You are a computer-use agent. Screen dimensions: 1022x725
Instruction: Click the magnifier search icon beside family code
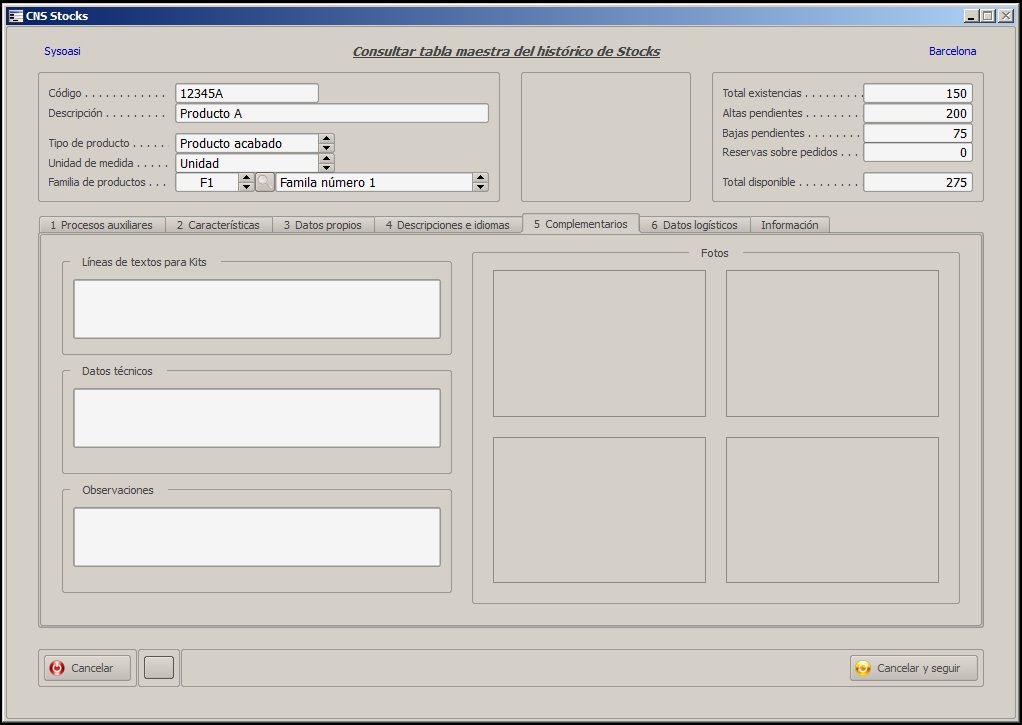coord(265,183)
